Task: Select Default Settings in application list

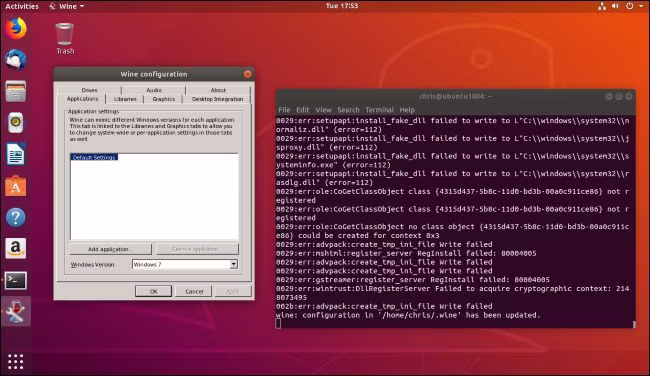Action: (x=94, y=158)
